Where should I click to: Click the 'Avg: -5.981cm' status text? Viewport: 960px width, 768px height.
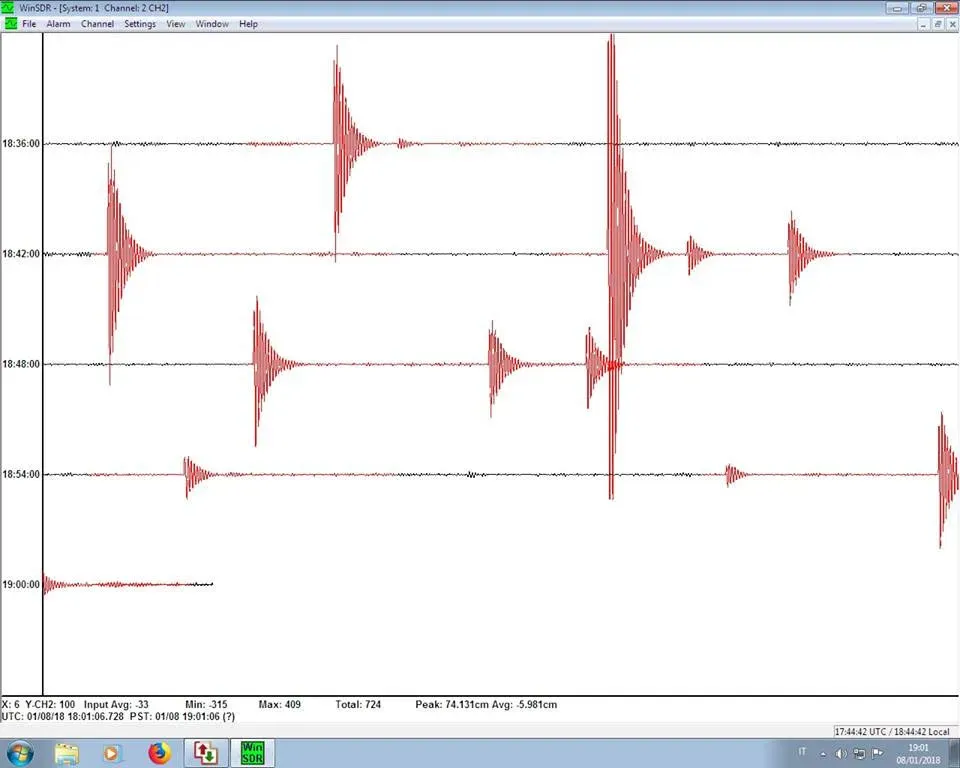pos(523,704)
